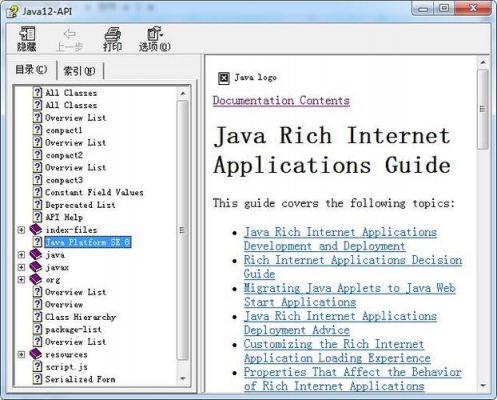
Task: Select the Deprecated List entry
Action: (x=80, y=205)
